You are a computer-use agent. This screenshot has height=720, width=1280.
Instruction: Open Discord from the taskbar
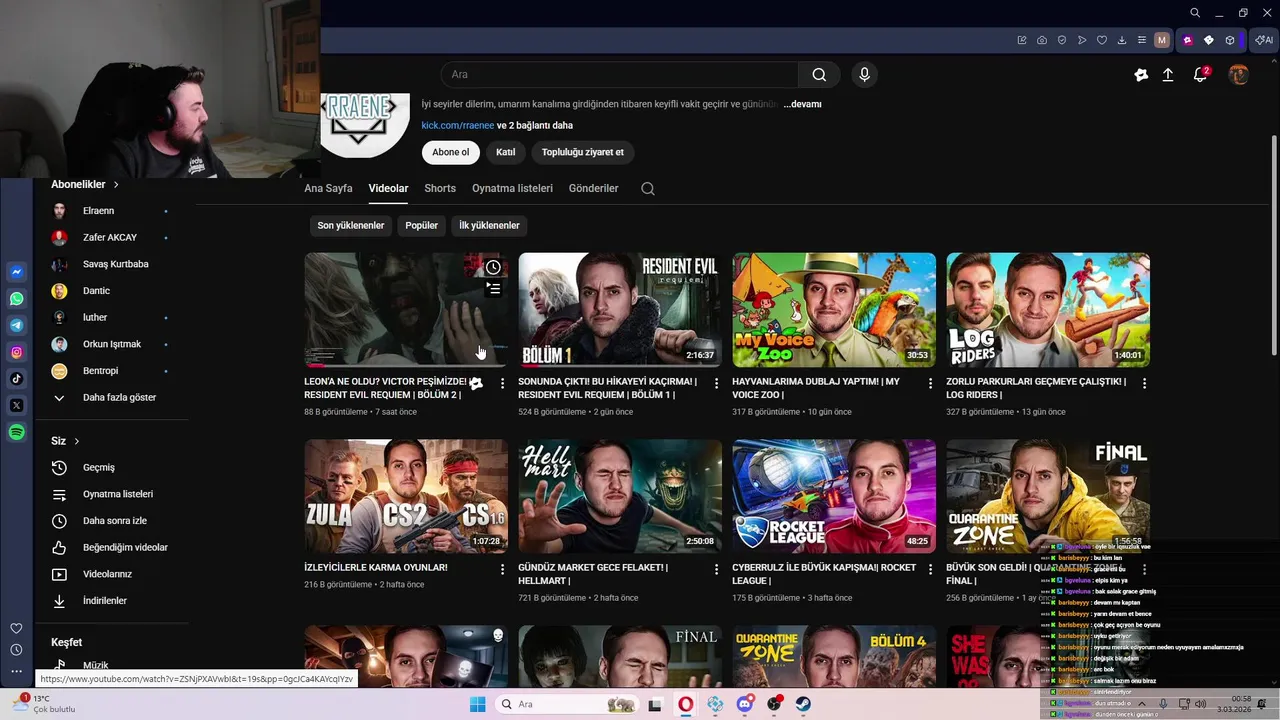[x=745, y=704]
